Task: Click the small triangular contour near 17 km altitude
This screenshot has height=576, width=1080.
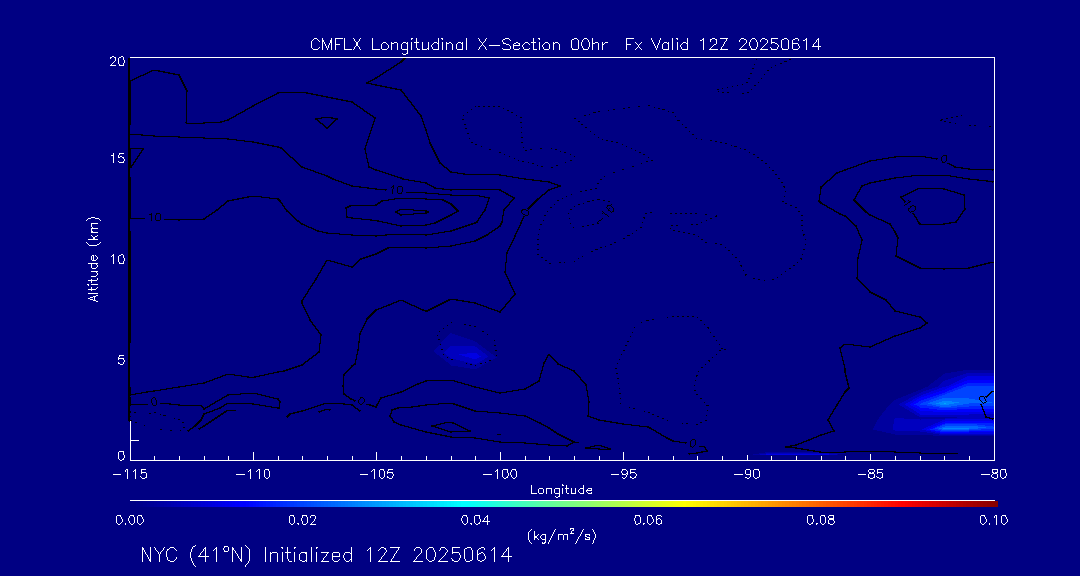Action: (x=326, y=123)
